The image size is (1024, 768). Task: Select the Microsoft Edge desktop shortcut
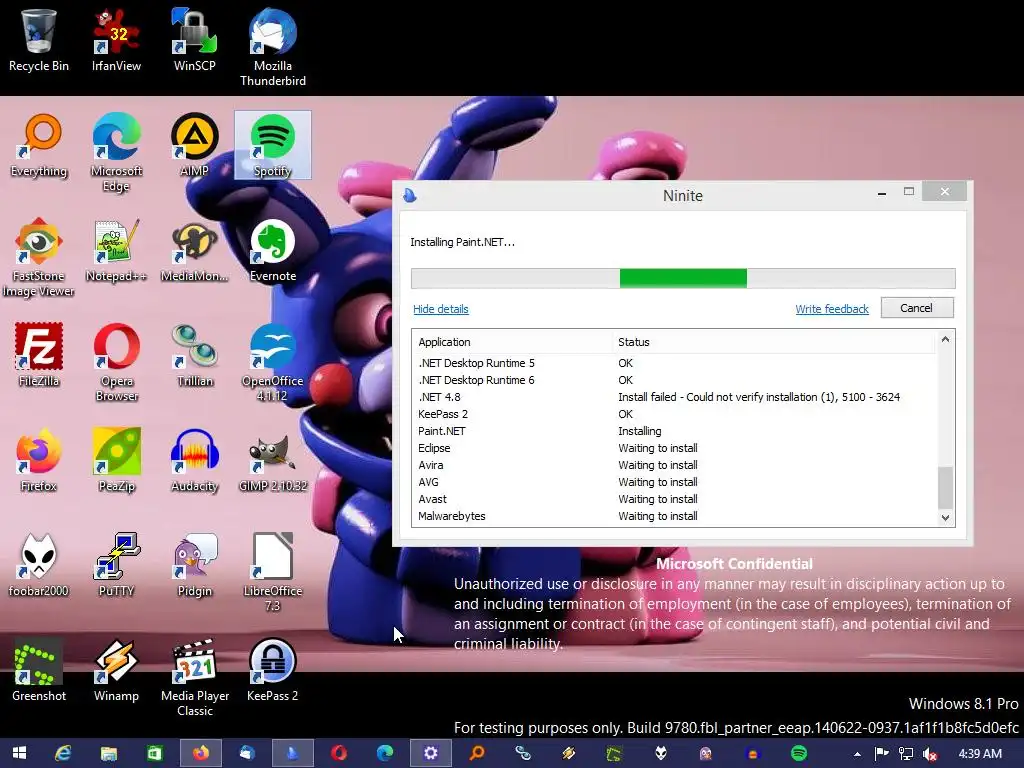tap(116, 153)
